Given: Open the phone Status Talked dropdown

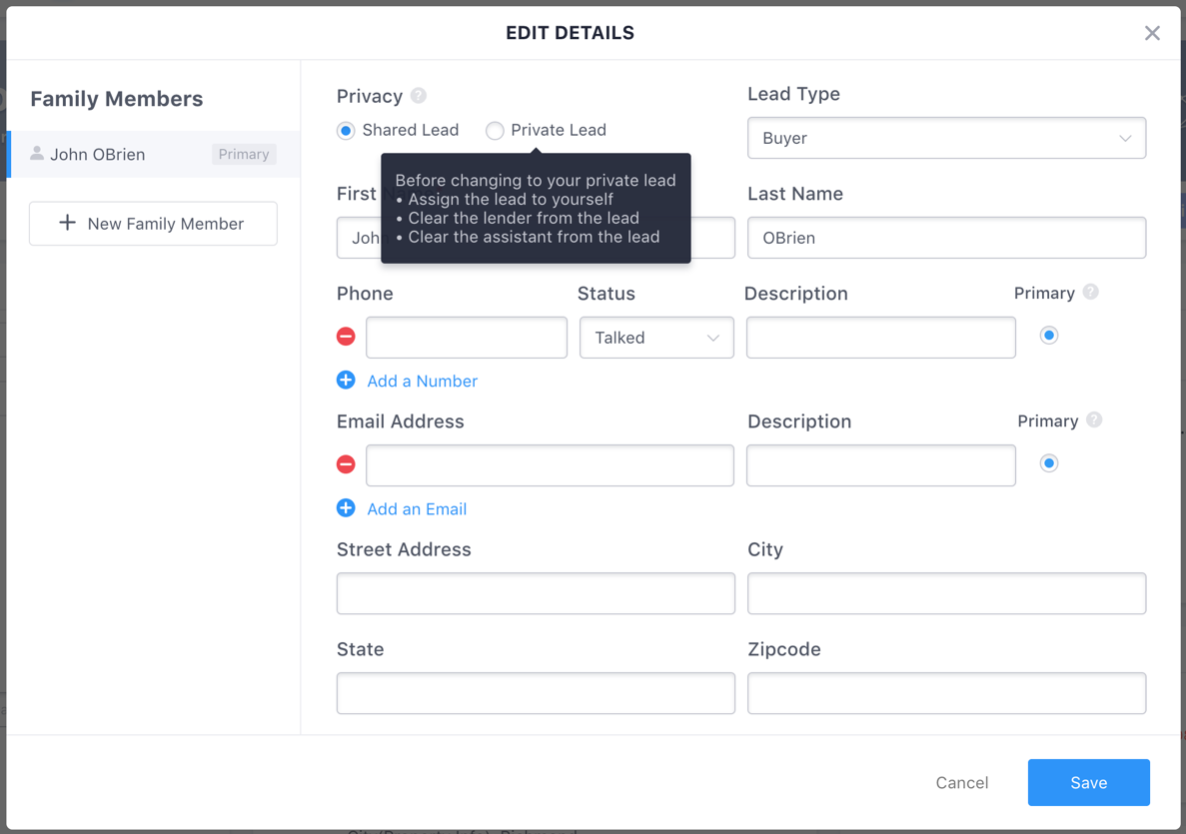Looking at the screenshot, I should coord(657,337).
